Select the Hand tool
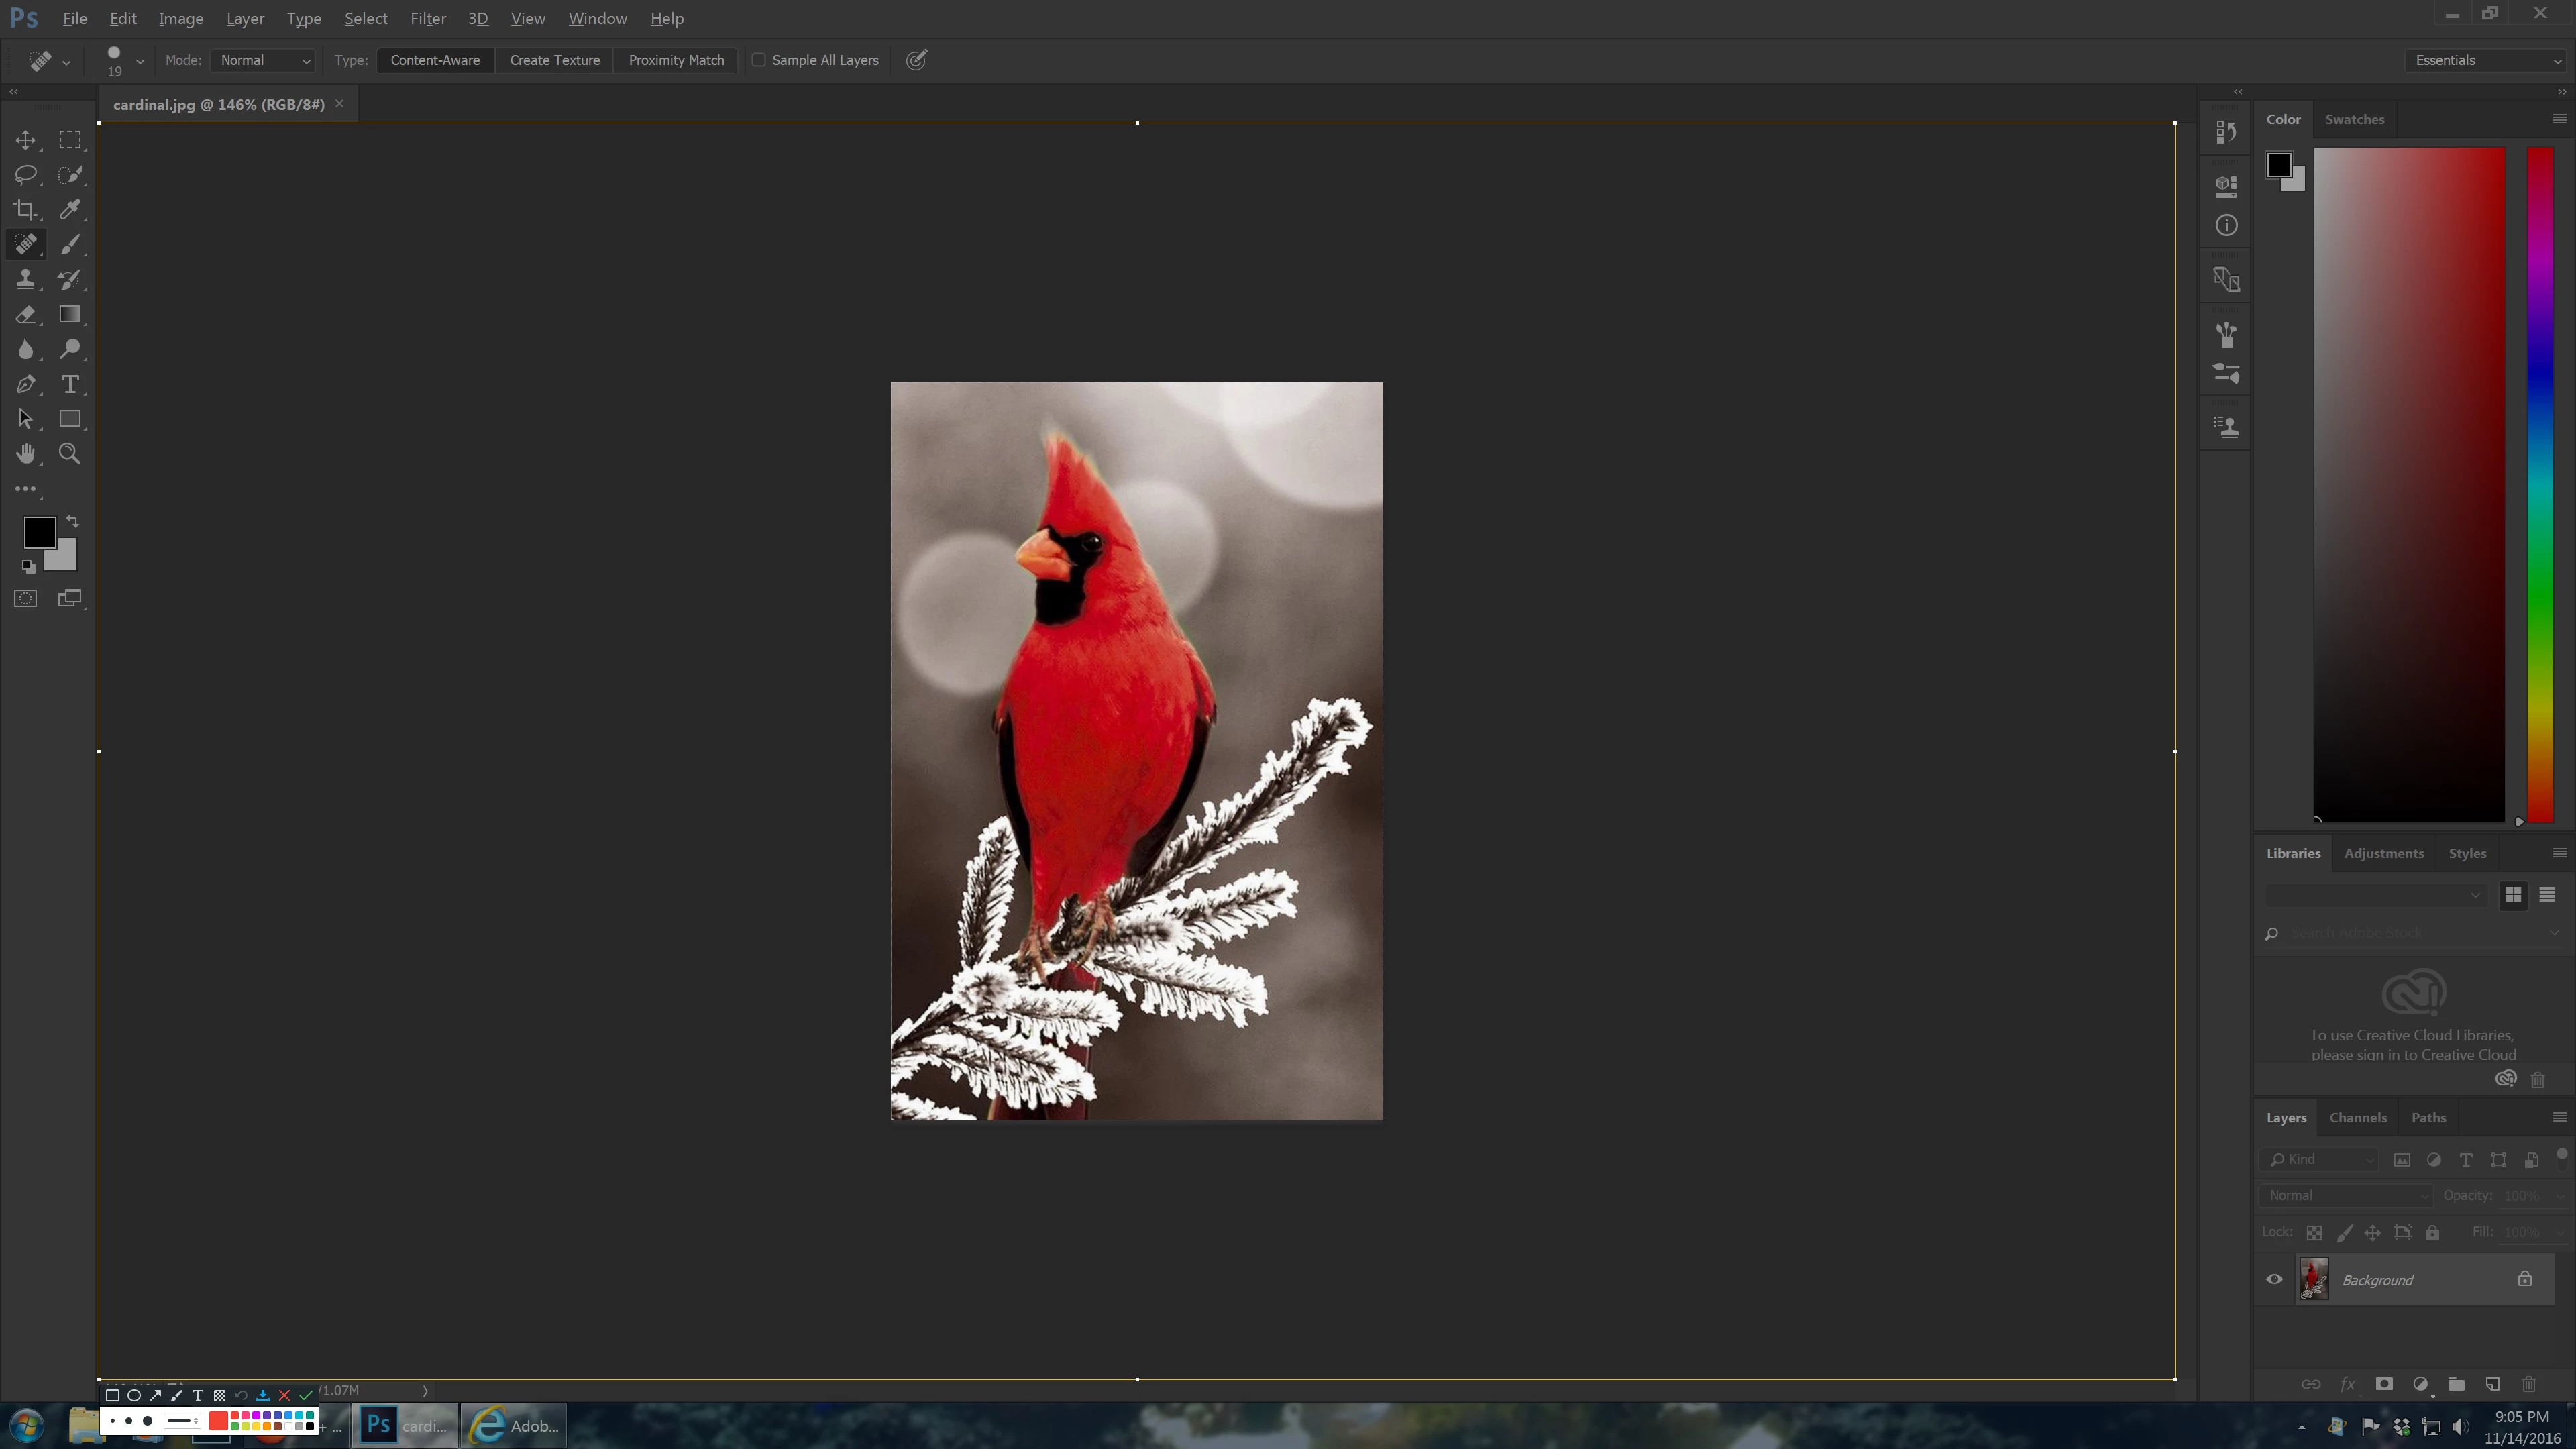The width and height of the screenshot is (2576, 1449). coord(25,454)
